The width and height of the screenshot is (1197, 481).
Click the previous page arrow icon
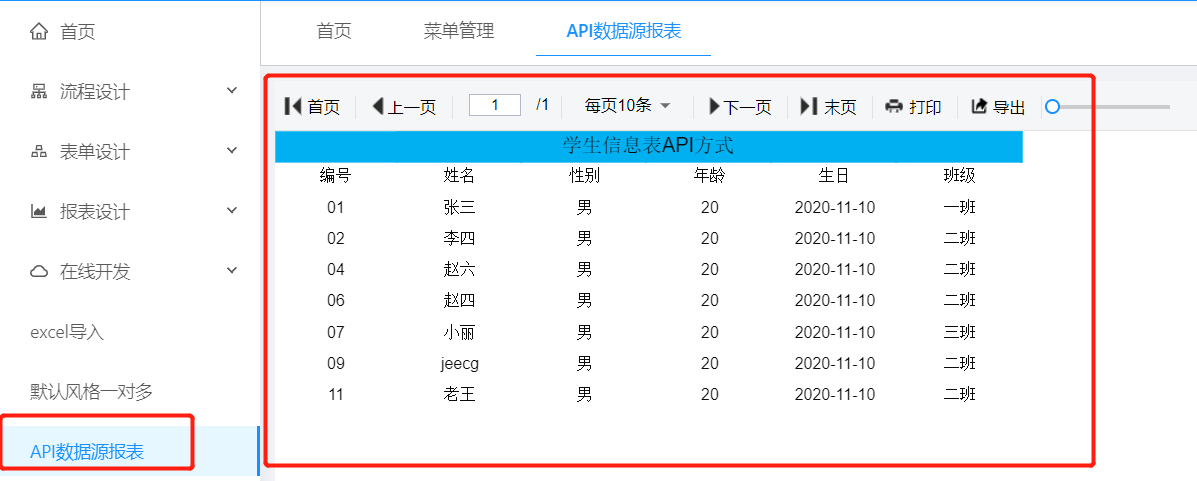(x=377, y=106)
